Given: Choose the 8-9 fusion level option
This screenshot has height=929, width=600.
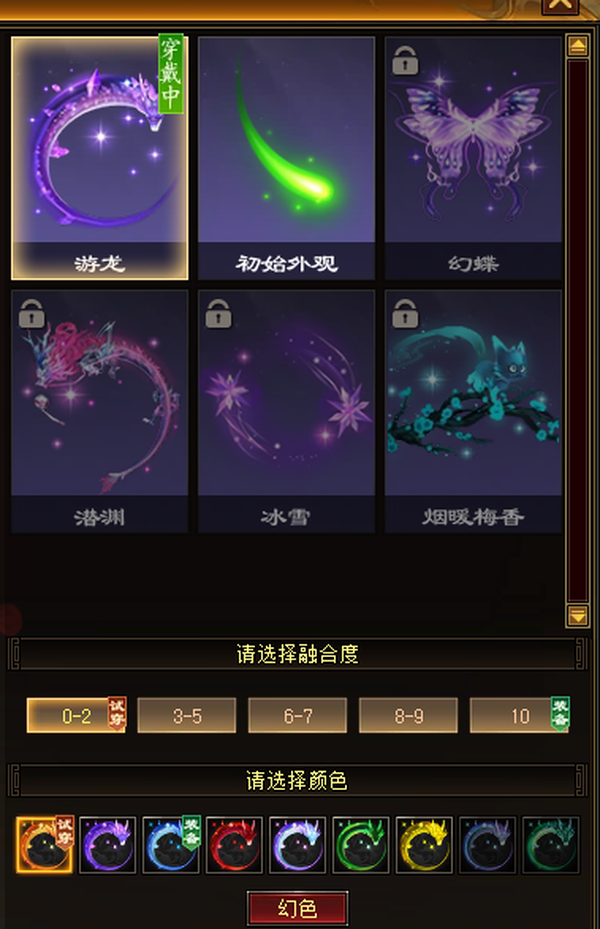Looking at the screenshot, I should [x=408, y=715].
